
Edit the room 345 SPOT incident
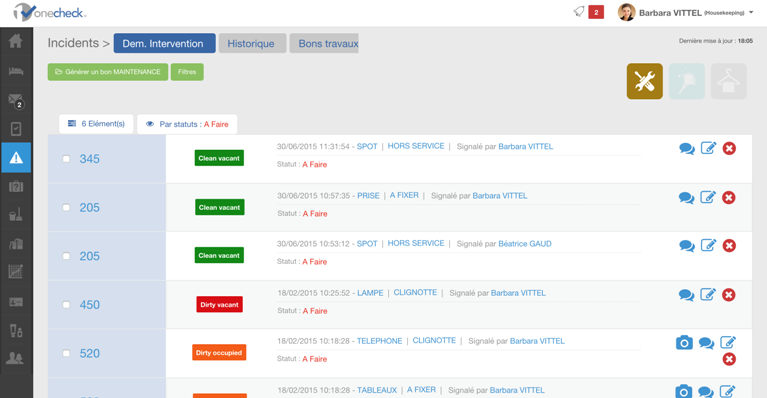click(708, 148)
